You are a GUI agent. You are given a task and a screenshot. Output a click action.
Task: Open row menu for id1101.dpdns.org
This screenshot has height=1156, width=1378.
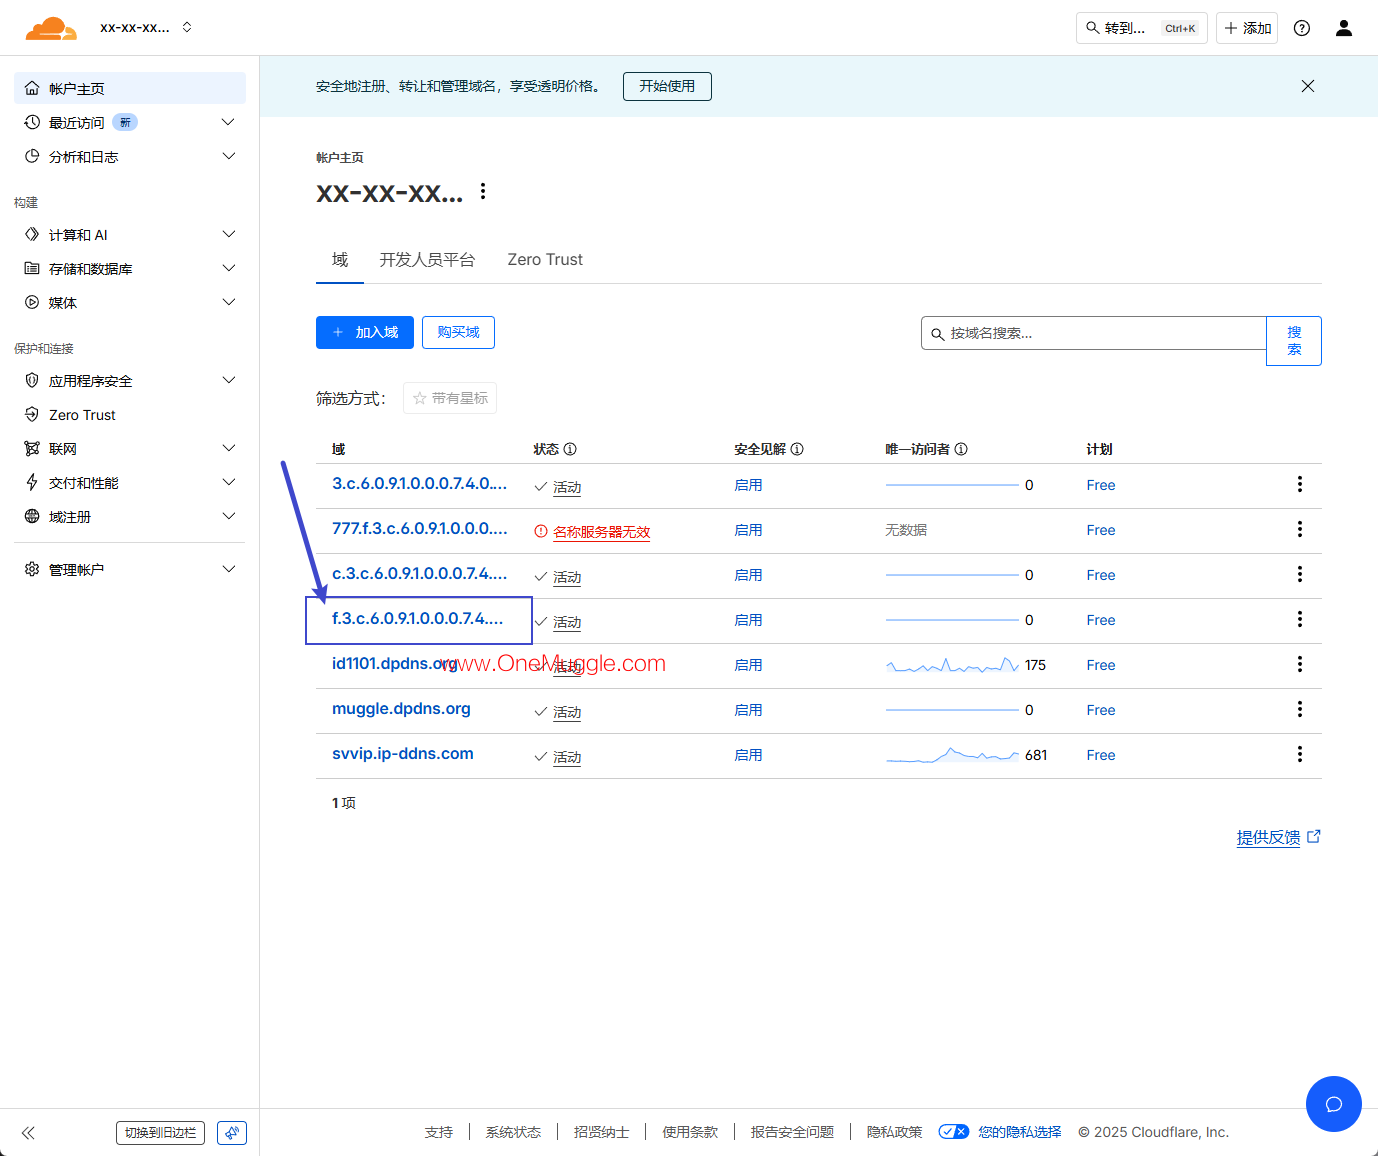tap(1300, 664)
